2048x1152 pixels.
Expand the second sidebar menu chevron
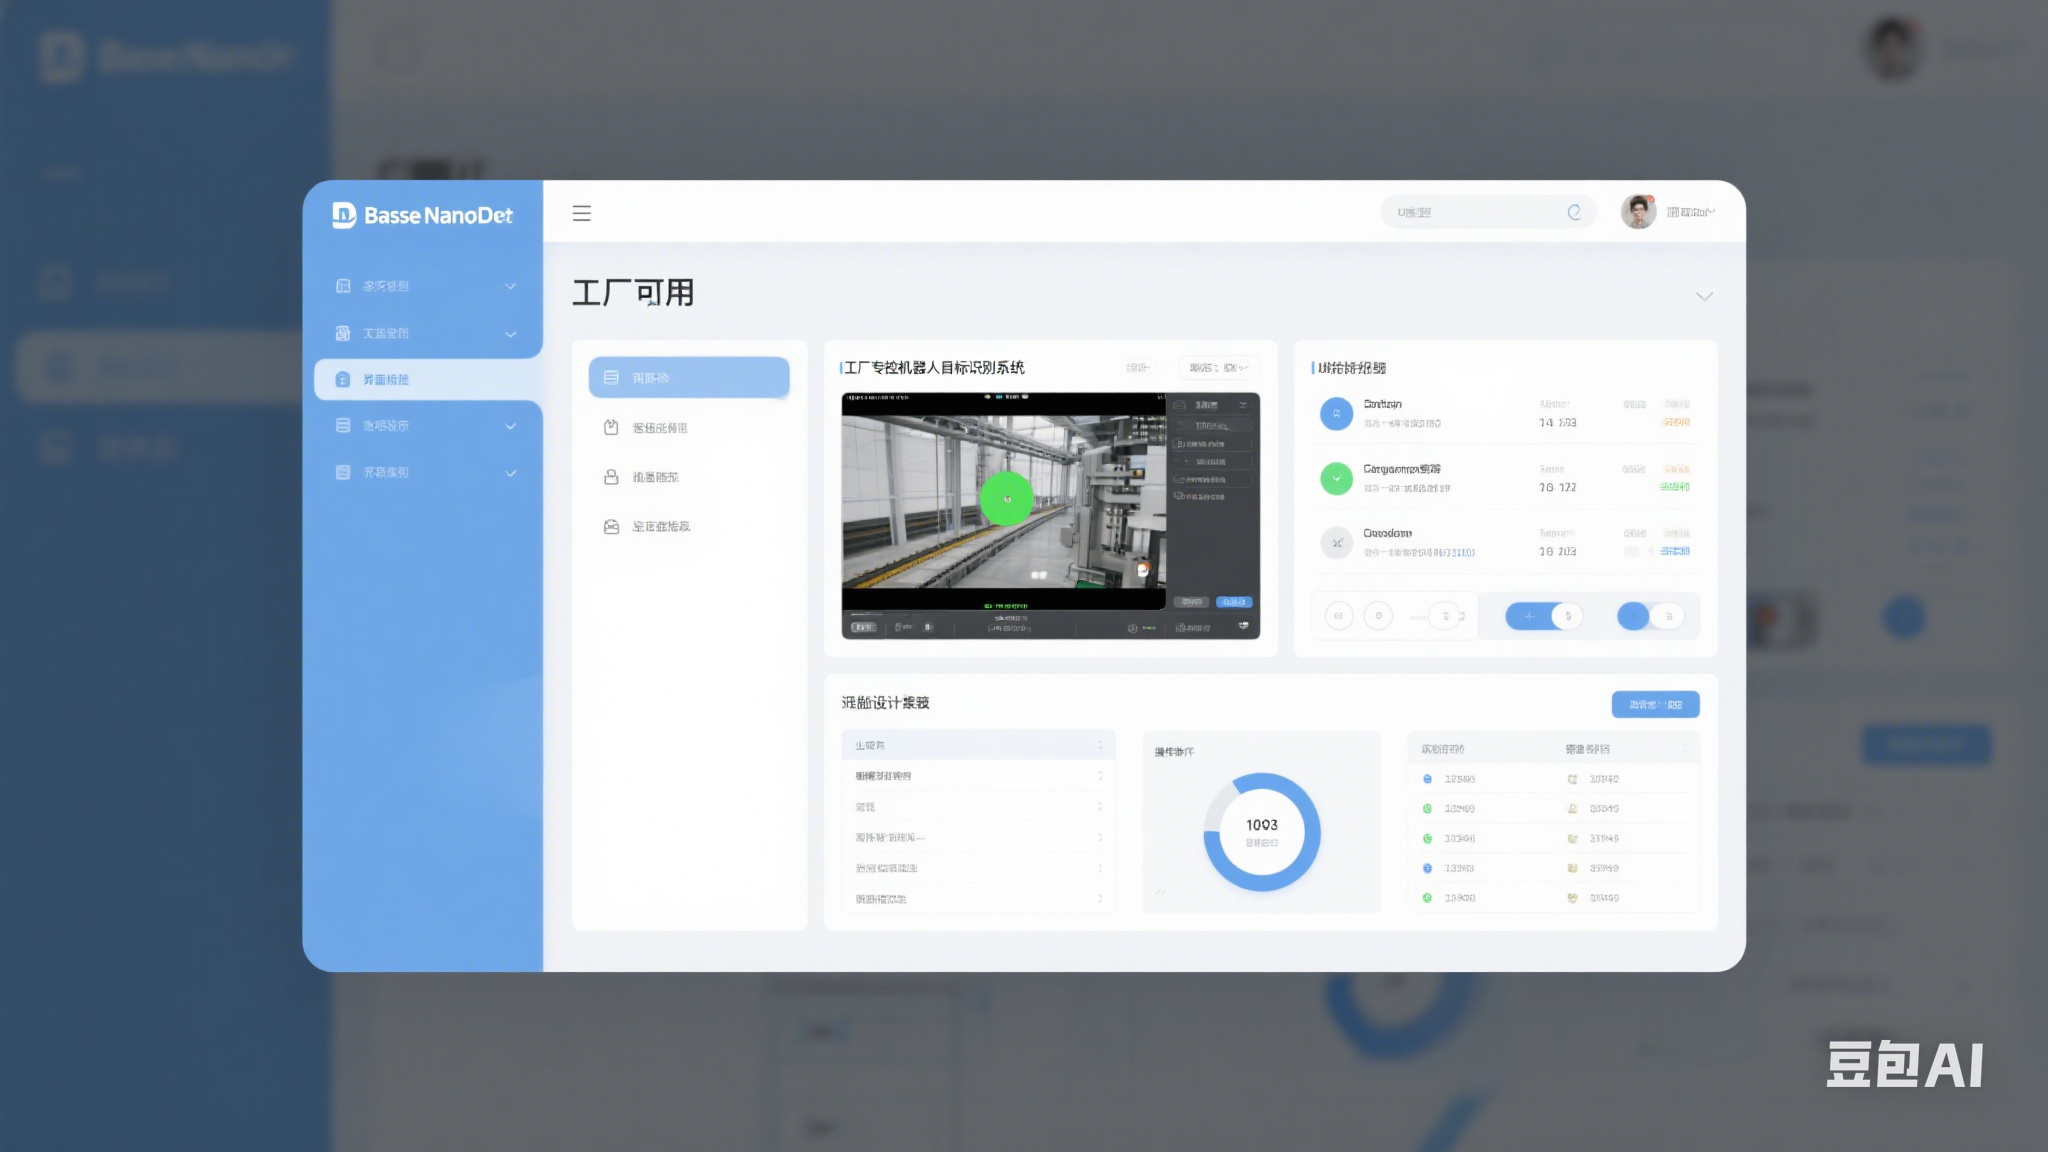click(x=510, y=334)
